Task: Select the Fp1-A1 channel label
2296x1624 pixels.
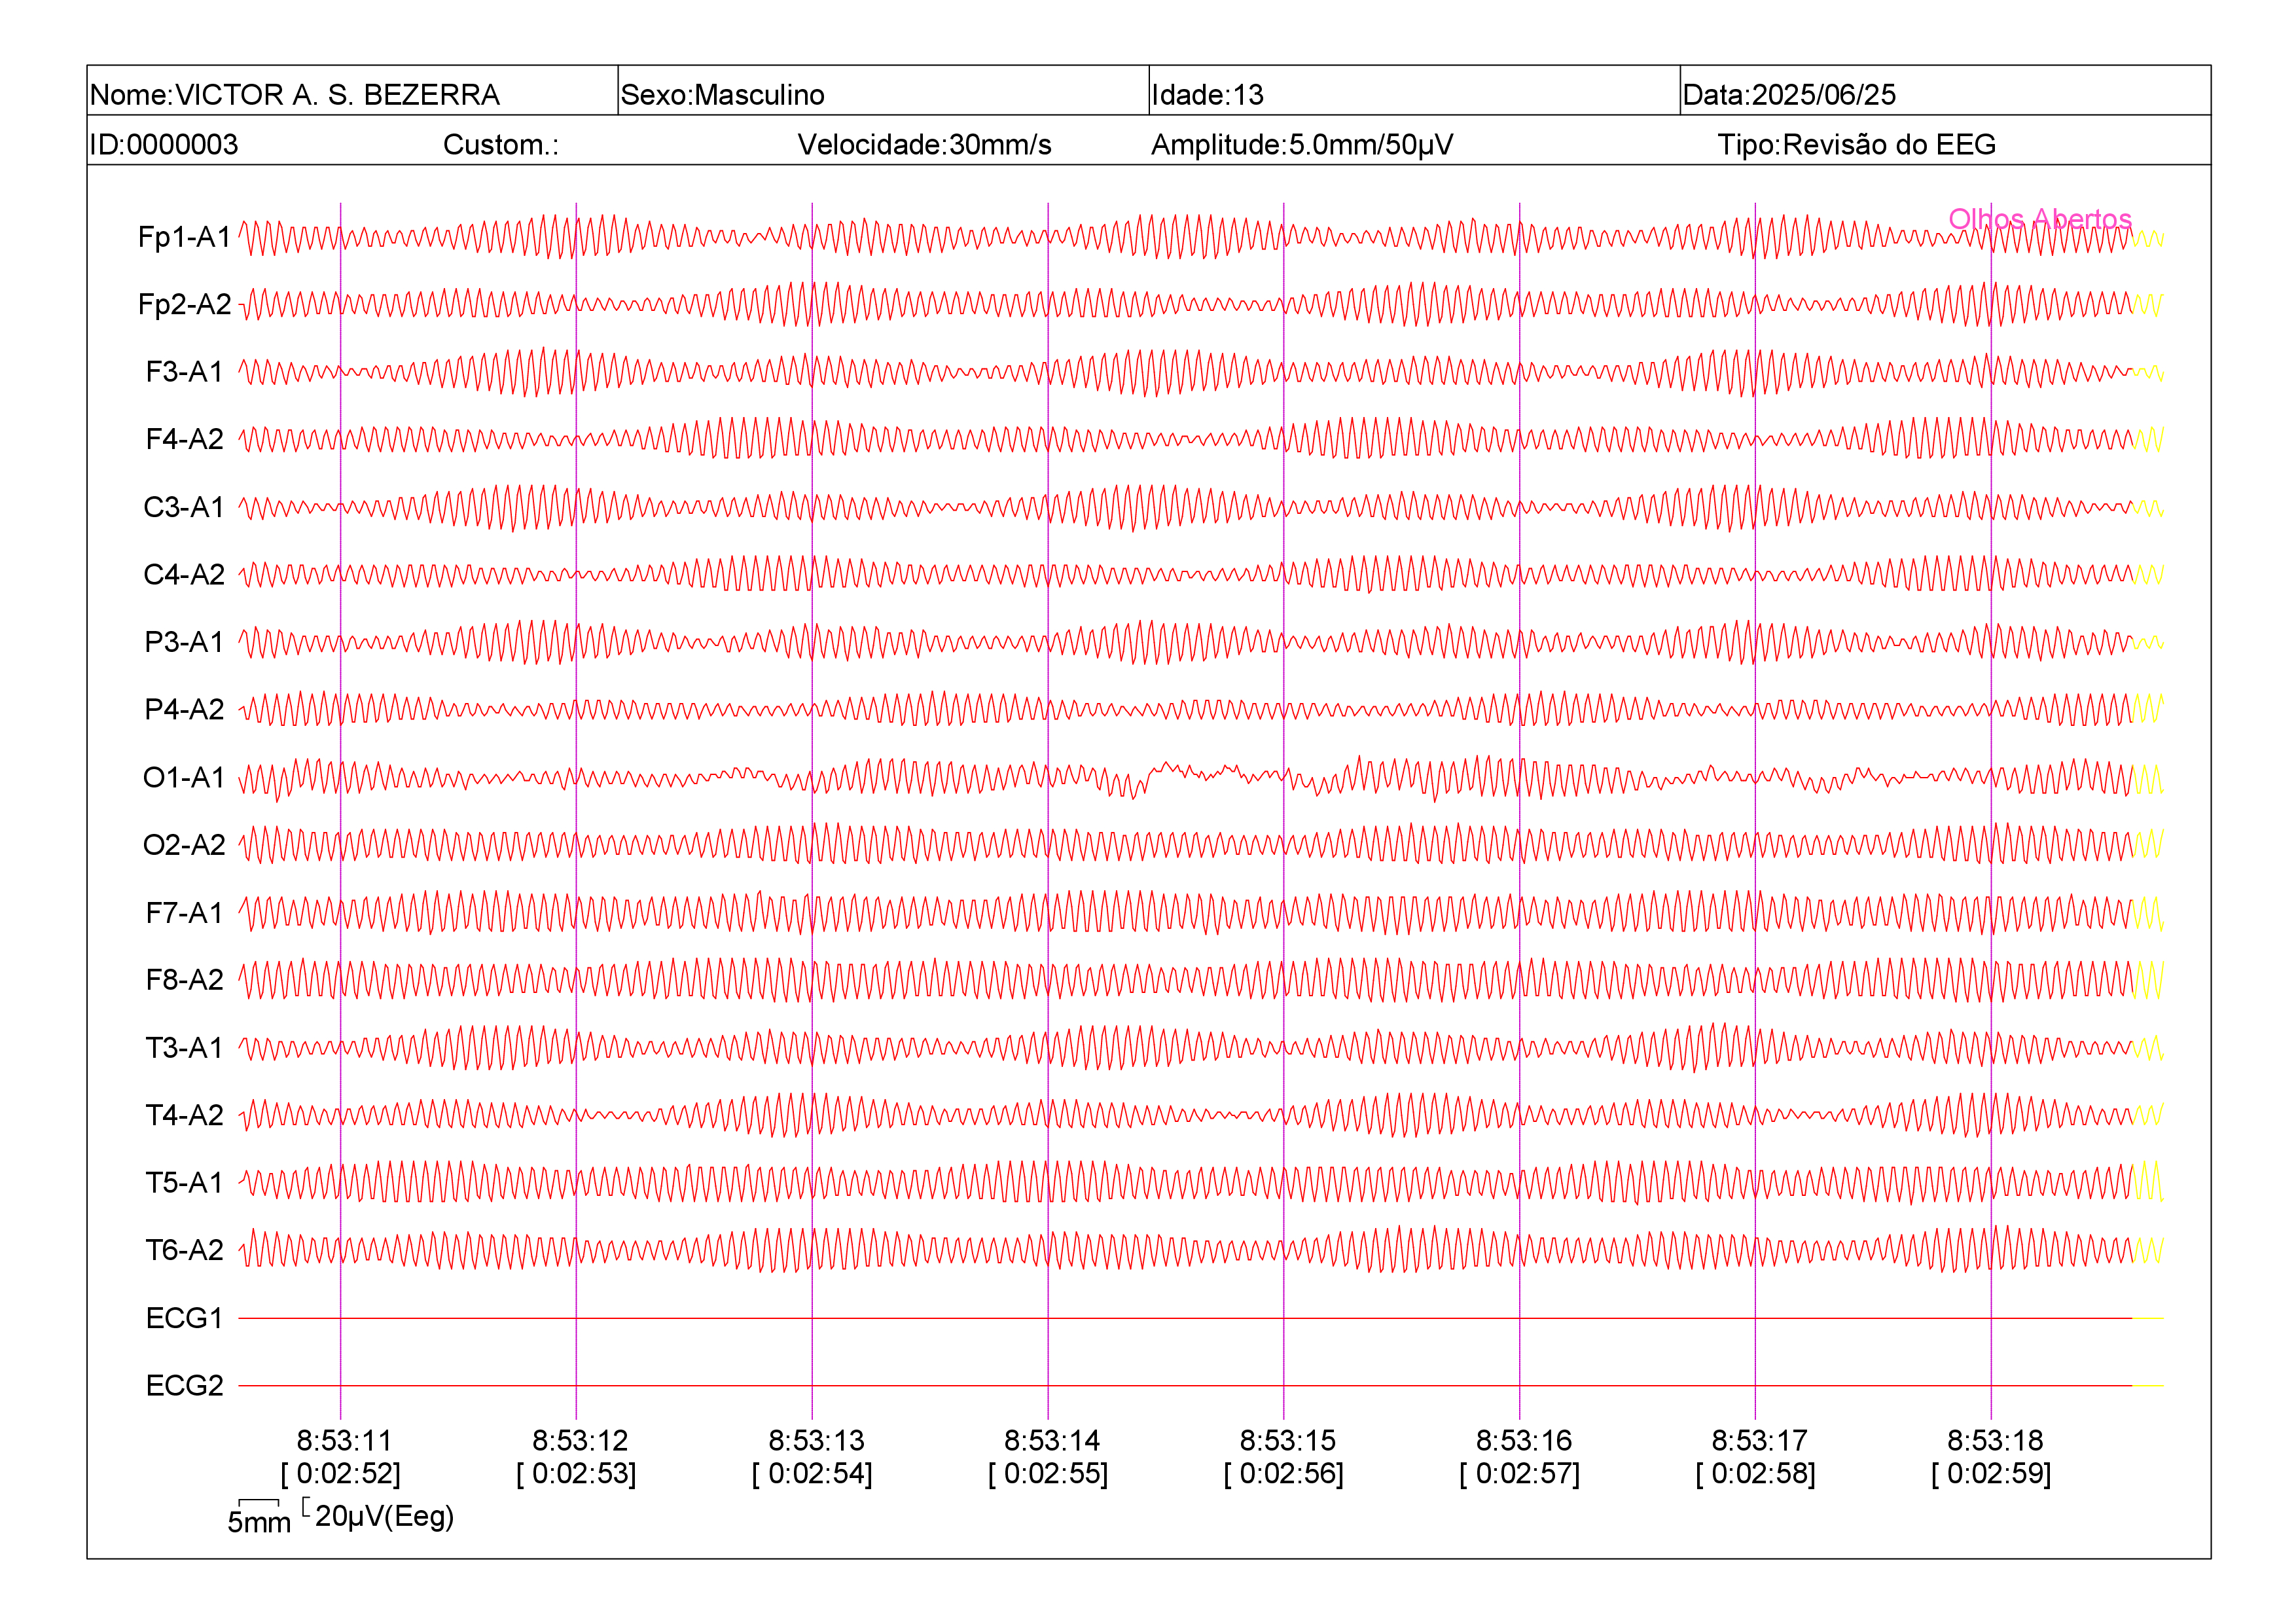Action: point(184,237)
